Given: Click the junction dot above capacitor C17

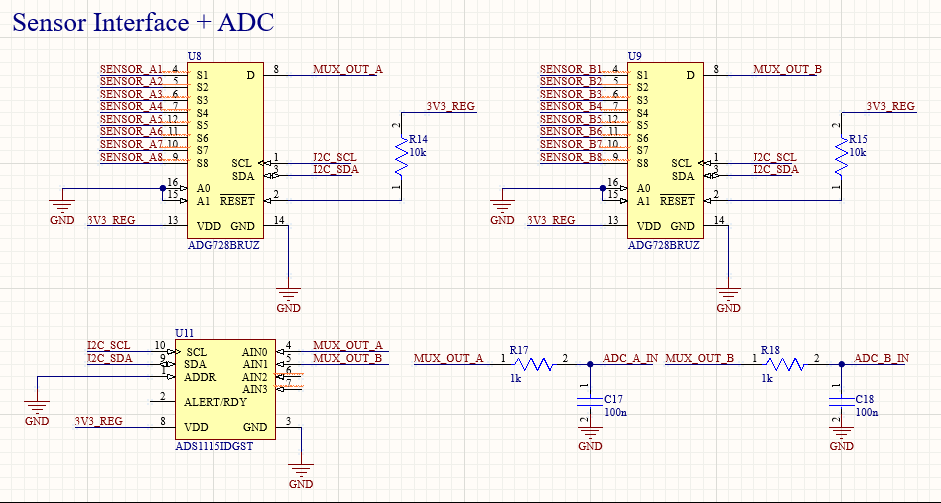Looking at the screenshot, I should coord(590,364).
